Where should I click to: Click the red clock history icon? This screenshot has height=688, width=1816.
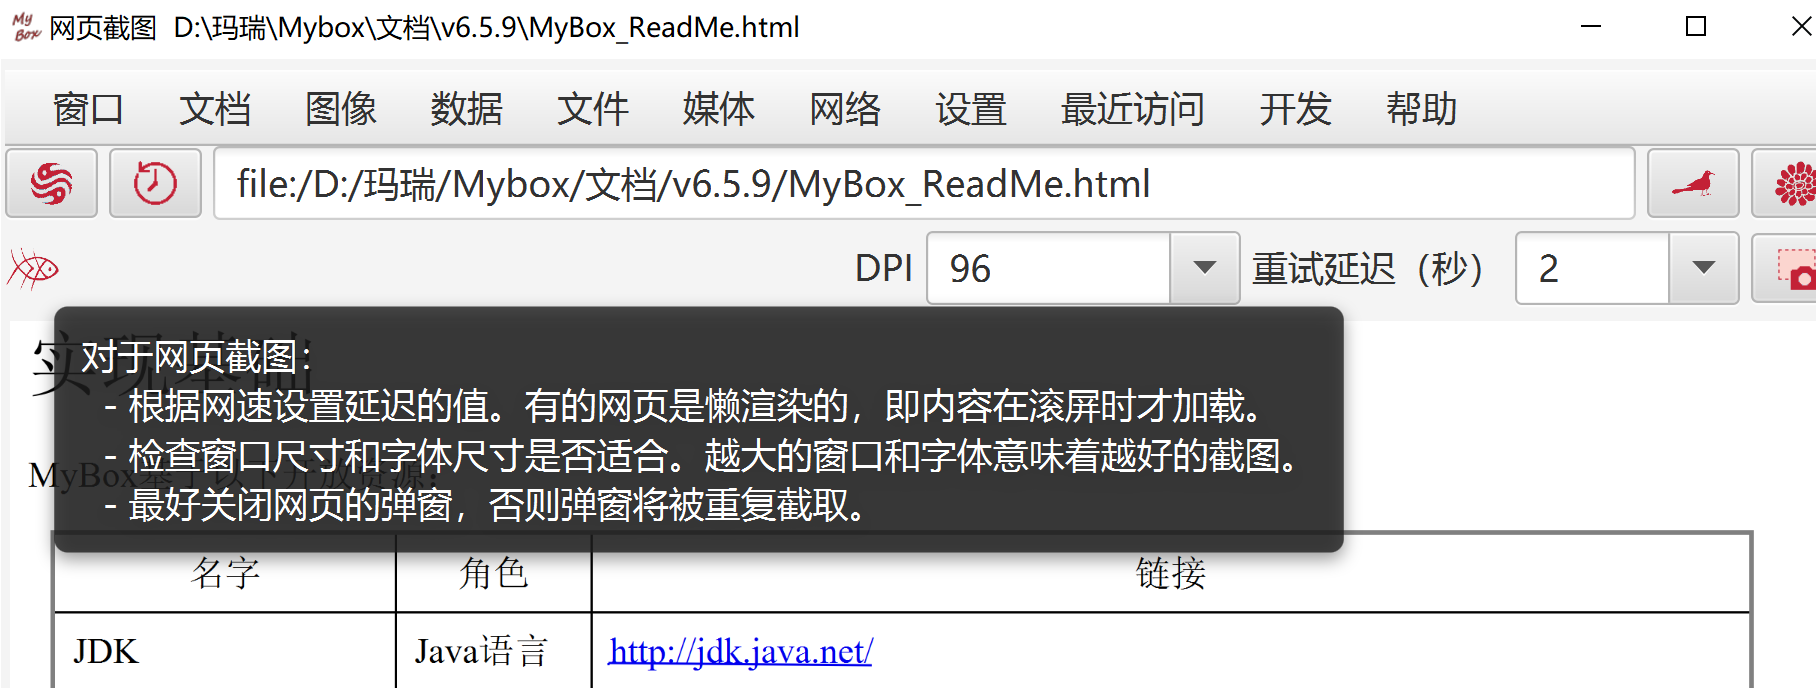[155, 183]
